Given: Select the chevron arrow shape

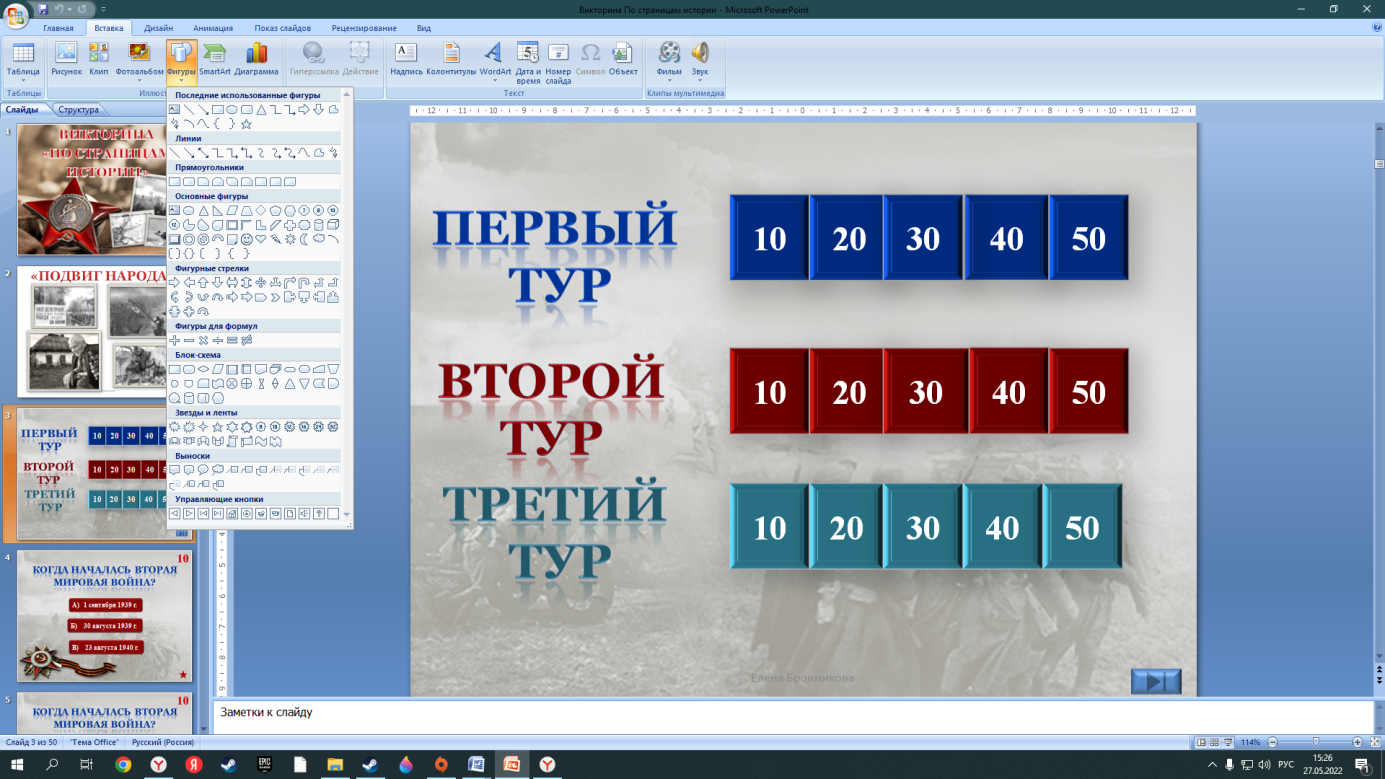Looking at the screenshot, I should (275, 297).
